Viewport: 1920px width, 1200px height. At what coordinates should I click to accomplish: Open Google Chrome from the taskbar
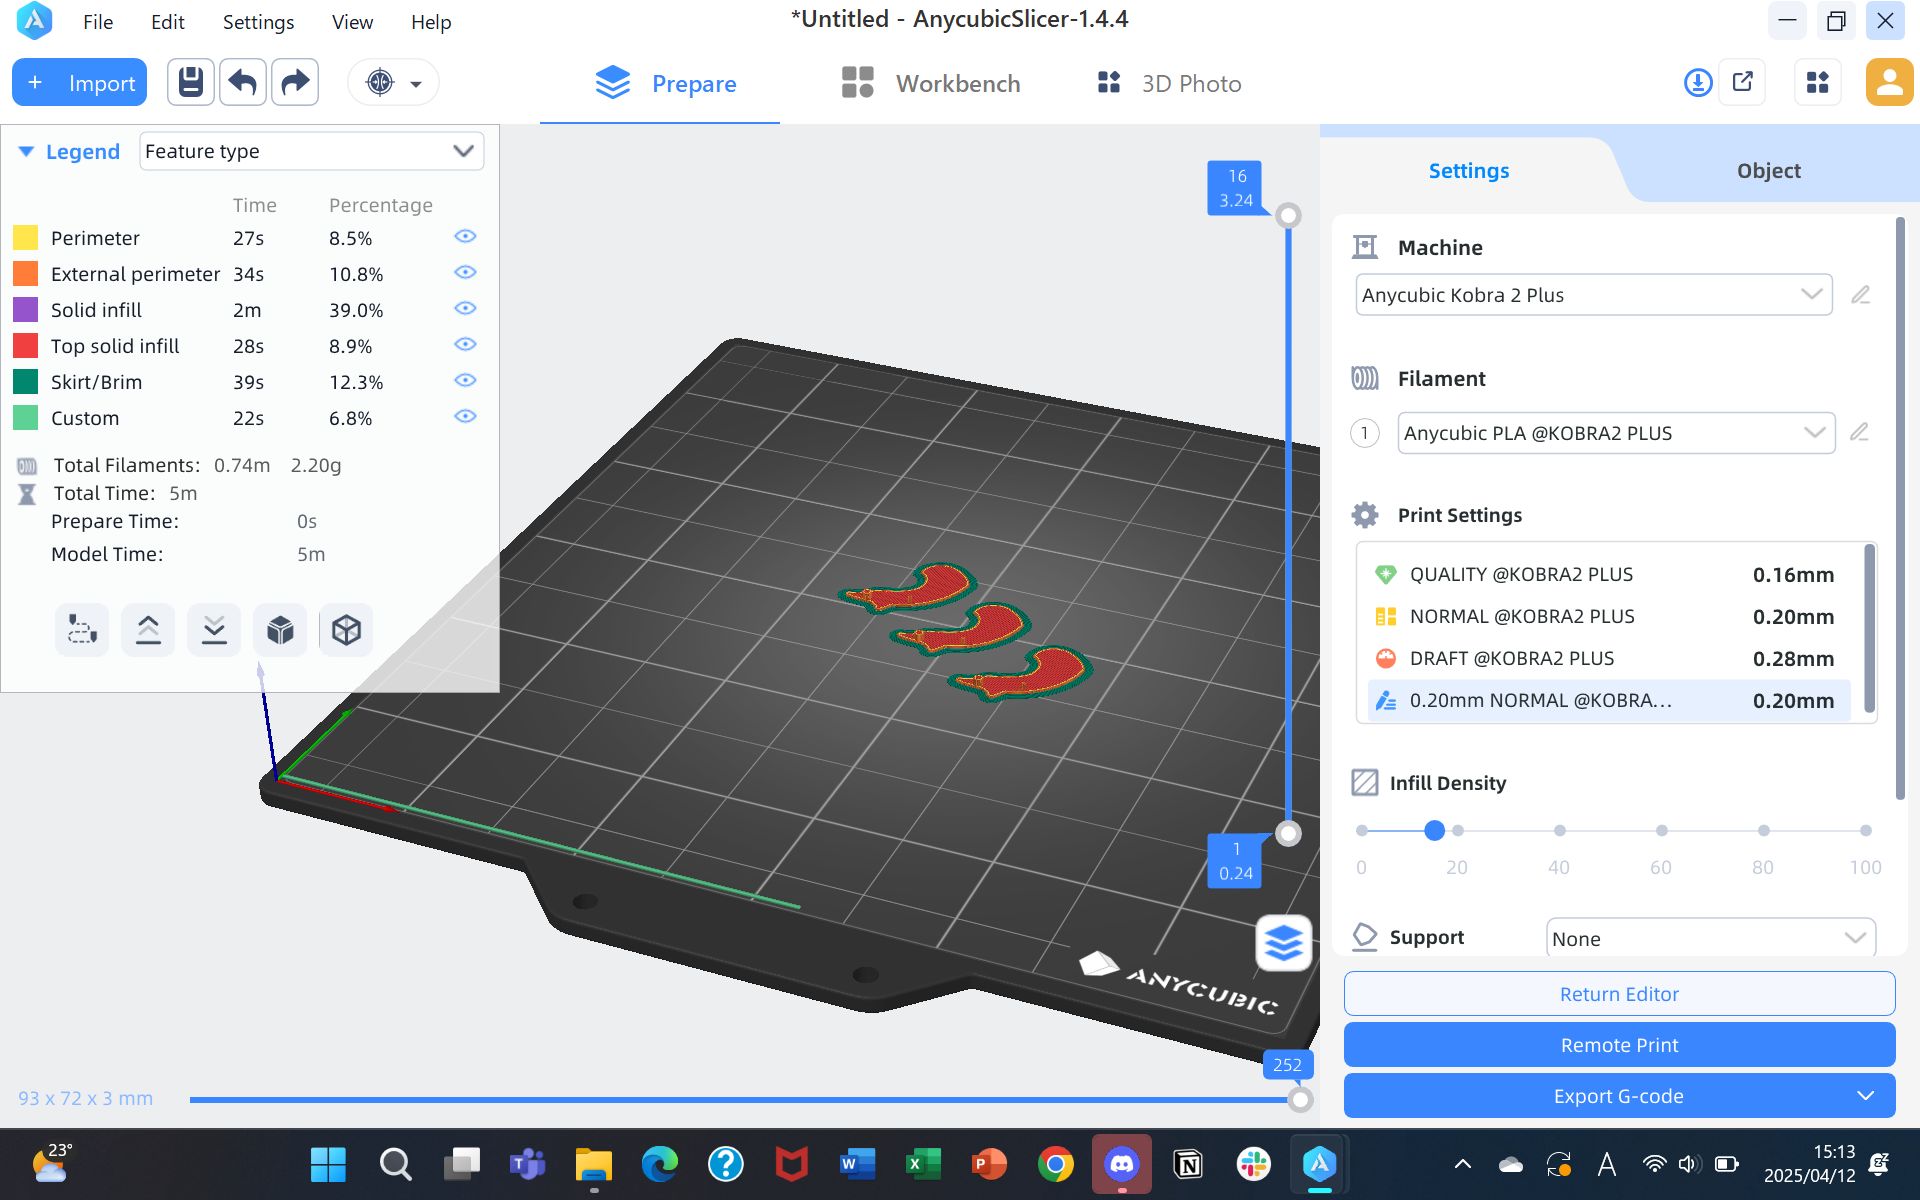pos(1056,1164)
